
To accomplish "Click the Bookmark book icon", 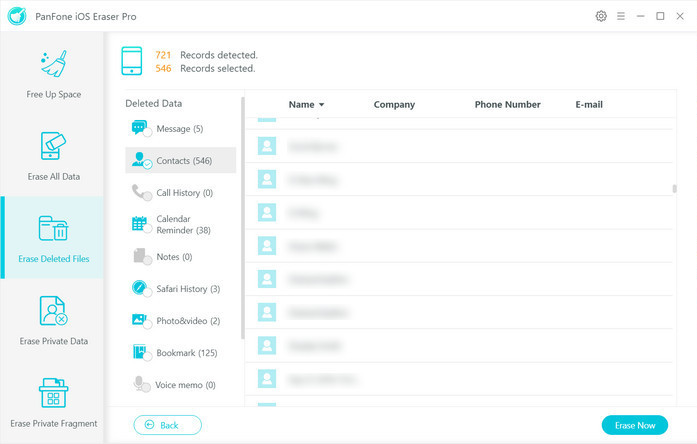I will point(139,351).
